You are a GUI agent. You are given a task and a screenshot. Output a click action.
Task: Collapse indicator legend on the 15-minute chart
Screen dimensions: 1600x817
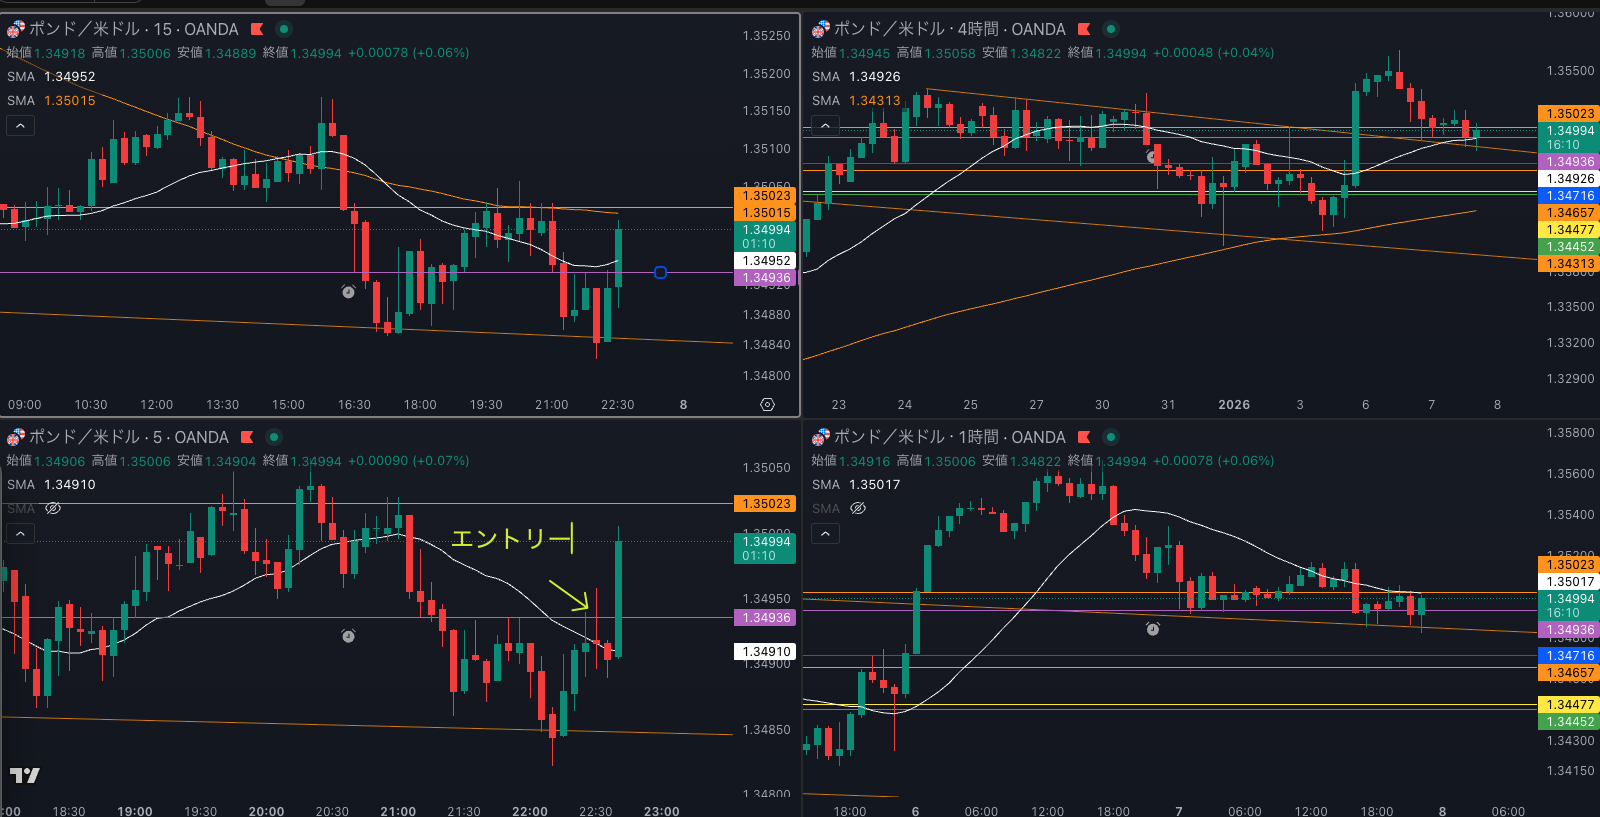pos(21,126)
